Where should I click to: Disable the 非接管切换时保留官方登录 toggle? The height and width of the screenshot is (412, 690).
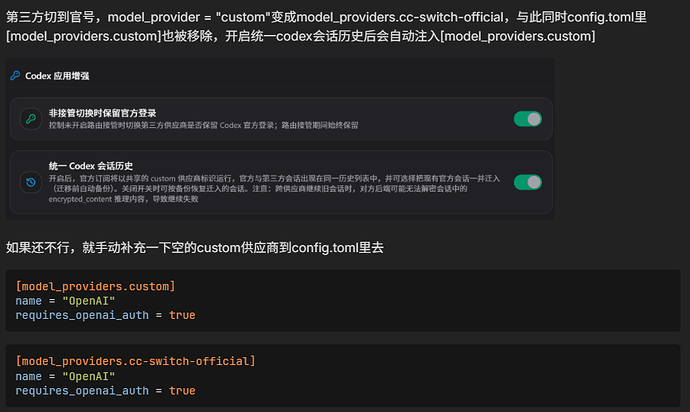tap(528, 119)
